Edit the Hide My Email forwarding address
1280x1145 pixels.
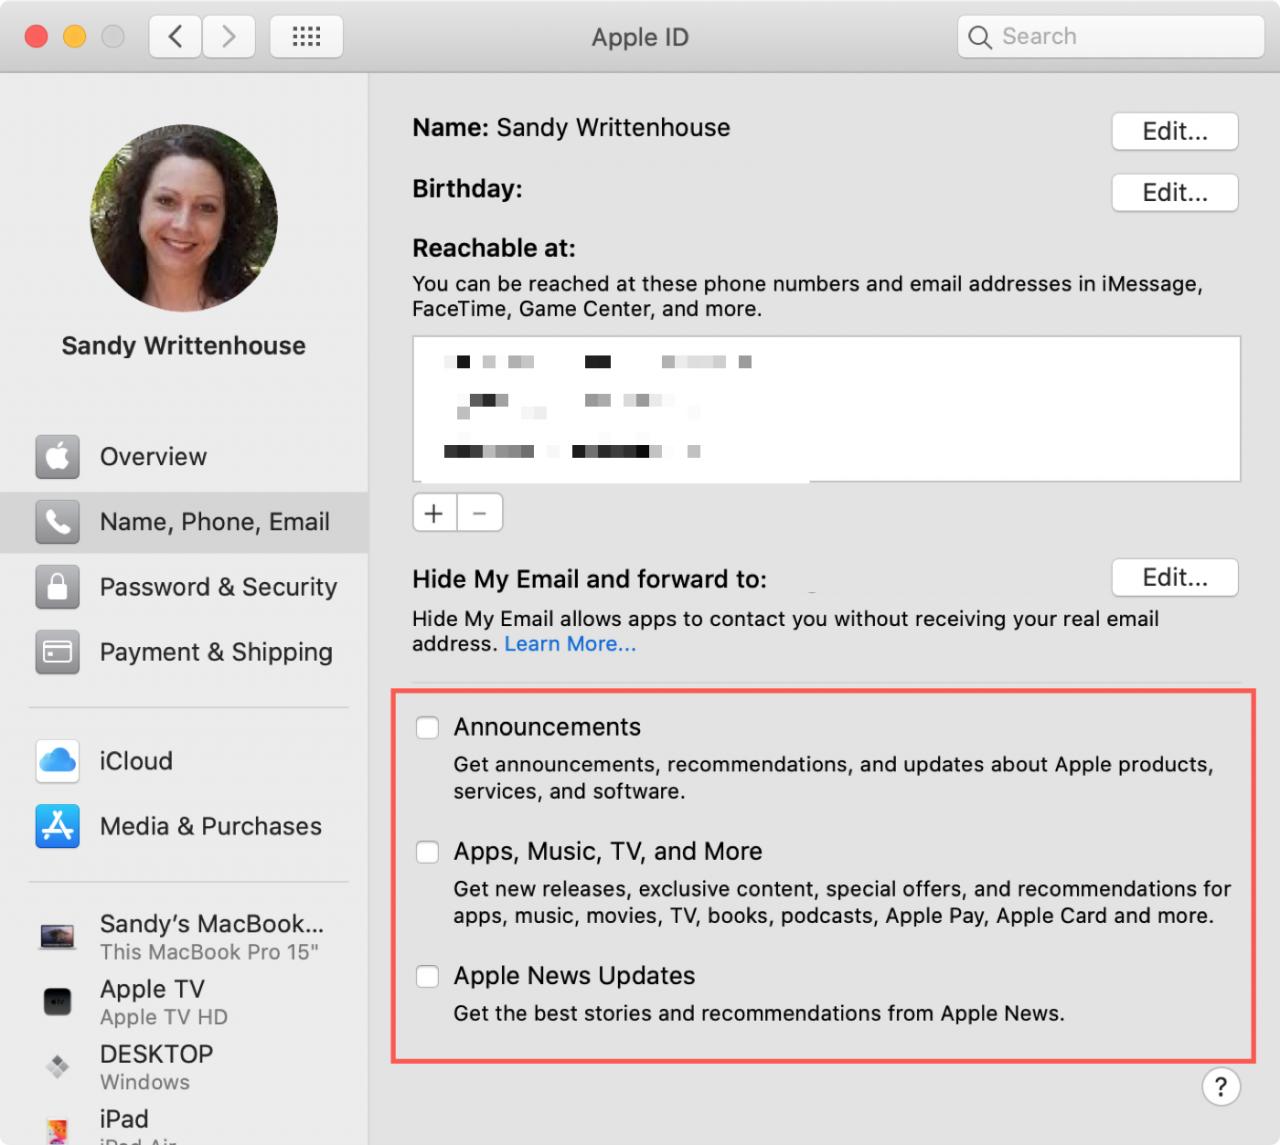1175,577
